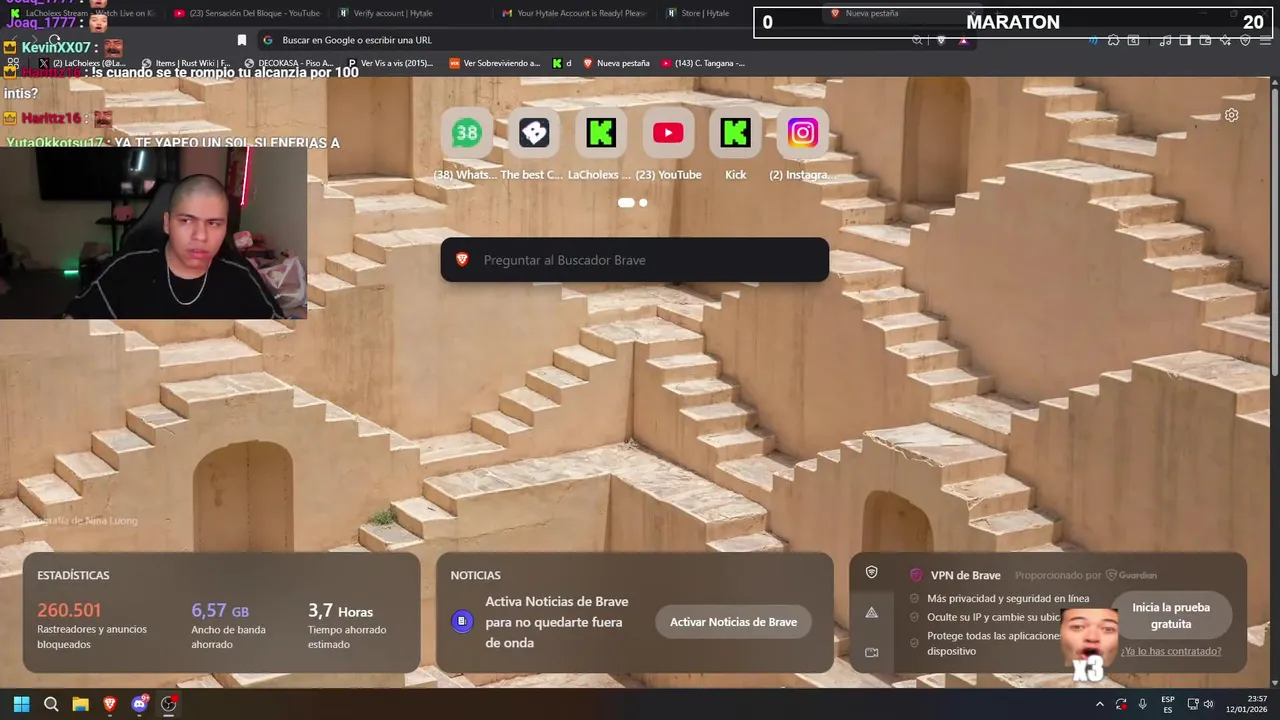Open the LaCholexs Kick shortcut tile

601,133
